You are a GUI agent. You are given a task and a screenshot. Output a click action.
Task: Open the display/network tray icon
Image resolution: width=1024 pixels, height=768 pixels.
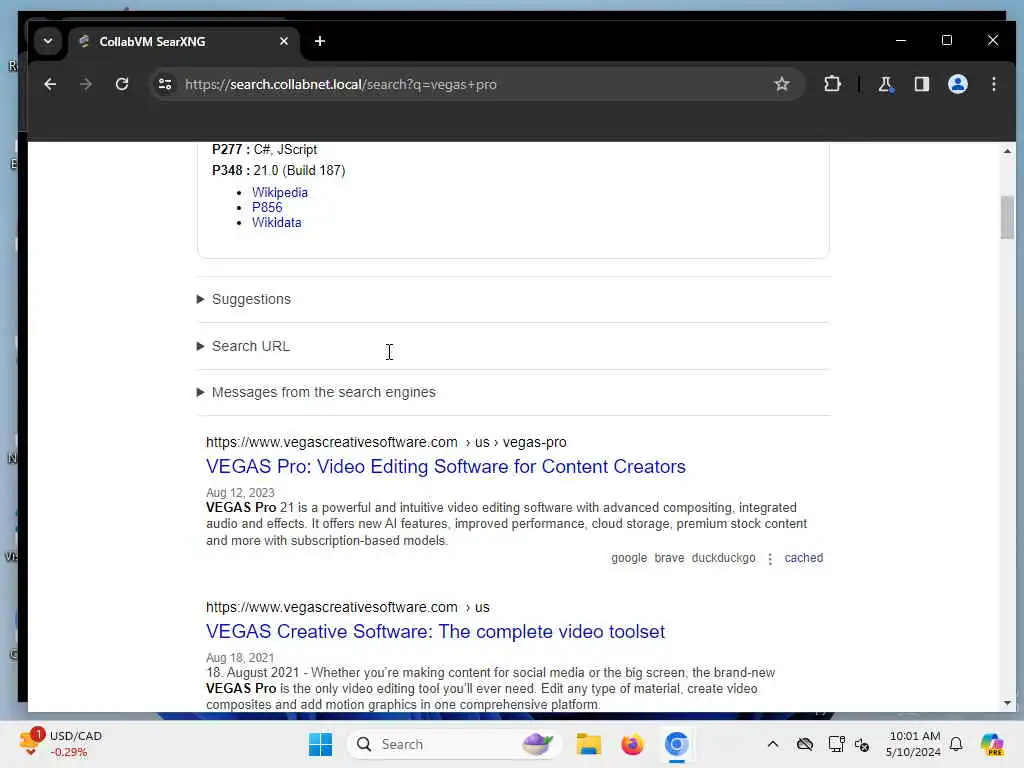[x=836, y=744]
